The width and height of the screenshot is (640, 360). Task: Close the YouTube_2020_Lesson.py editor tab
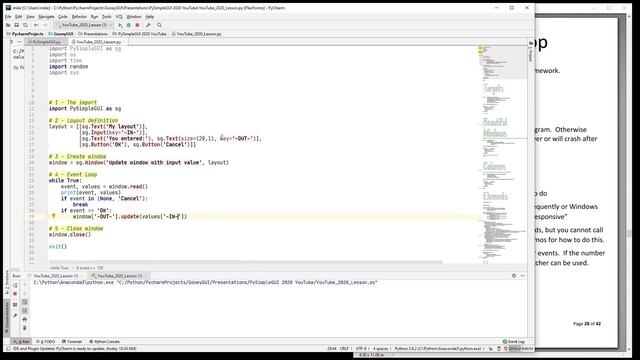[124, 42]
